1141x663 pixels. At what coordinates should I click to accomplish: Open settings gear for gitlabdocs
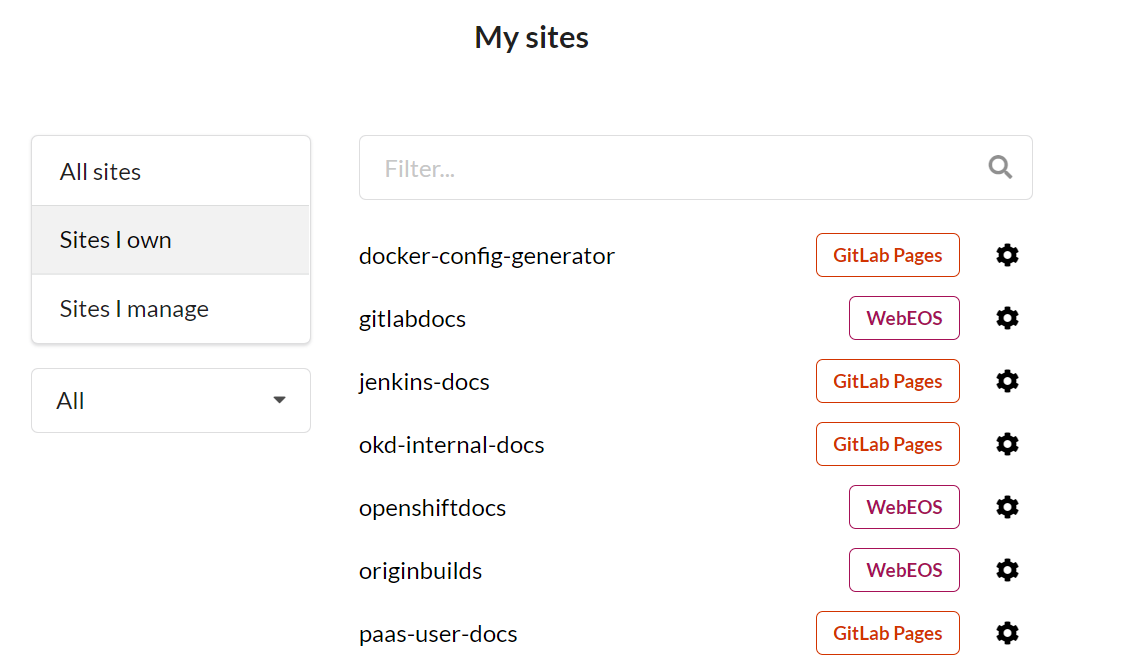(x=1007, y=318)
